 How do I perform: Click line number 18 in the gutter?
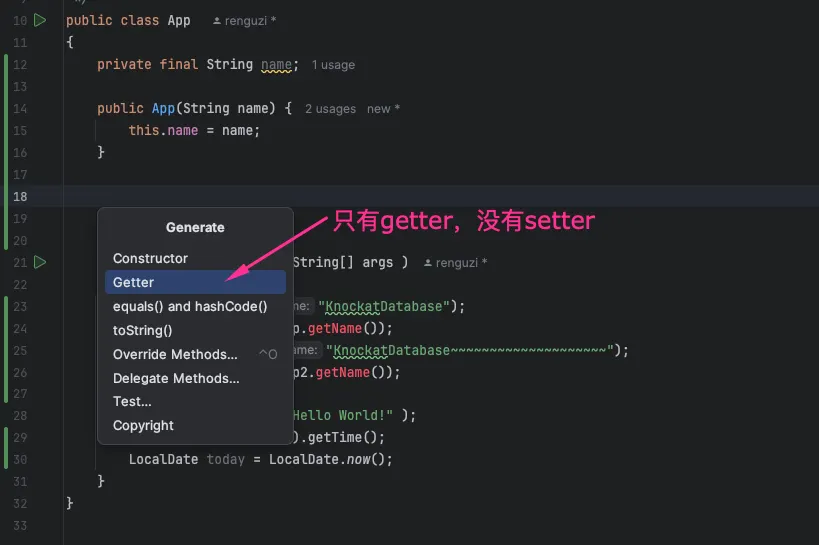tap(20, 196)
